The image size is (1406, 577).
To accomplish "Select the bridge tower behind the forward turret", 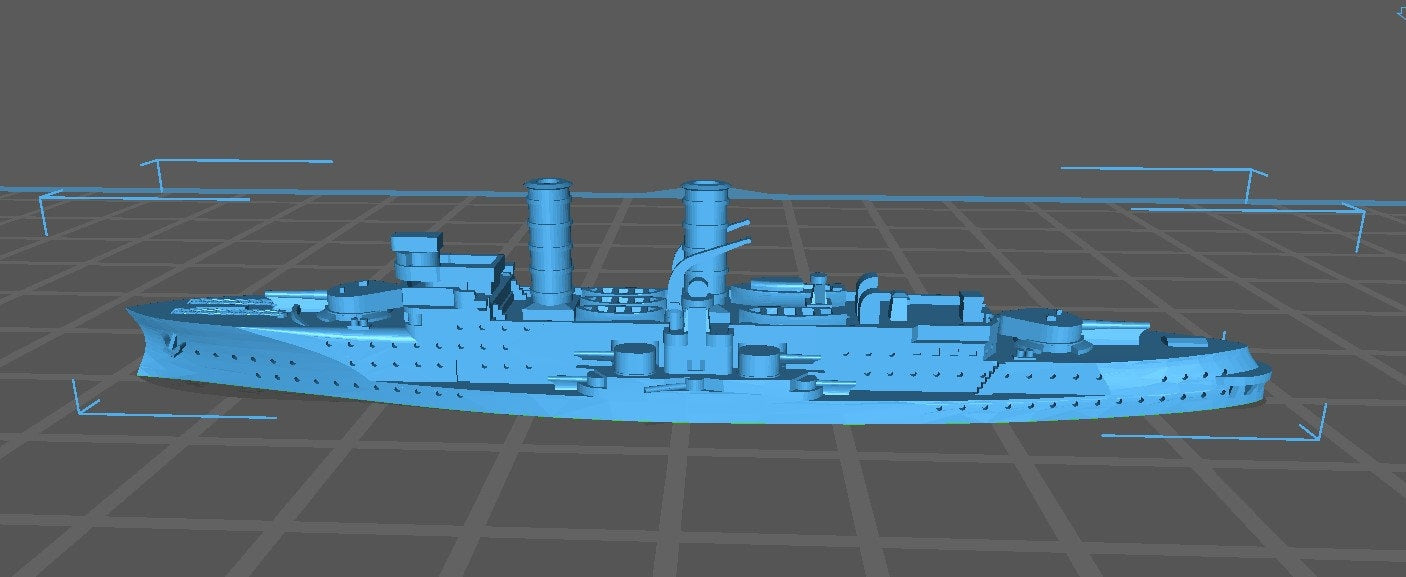I will 420,260.
